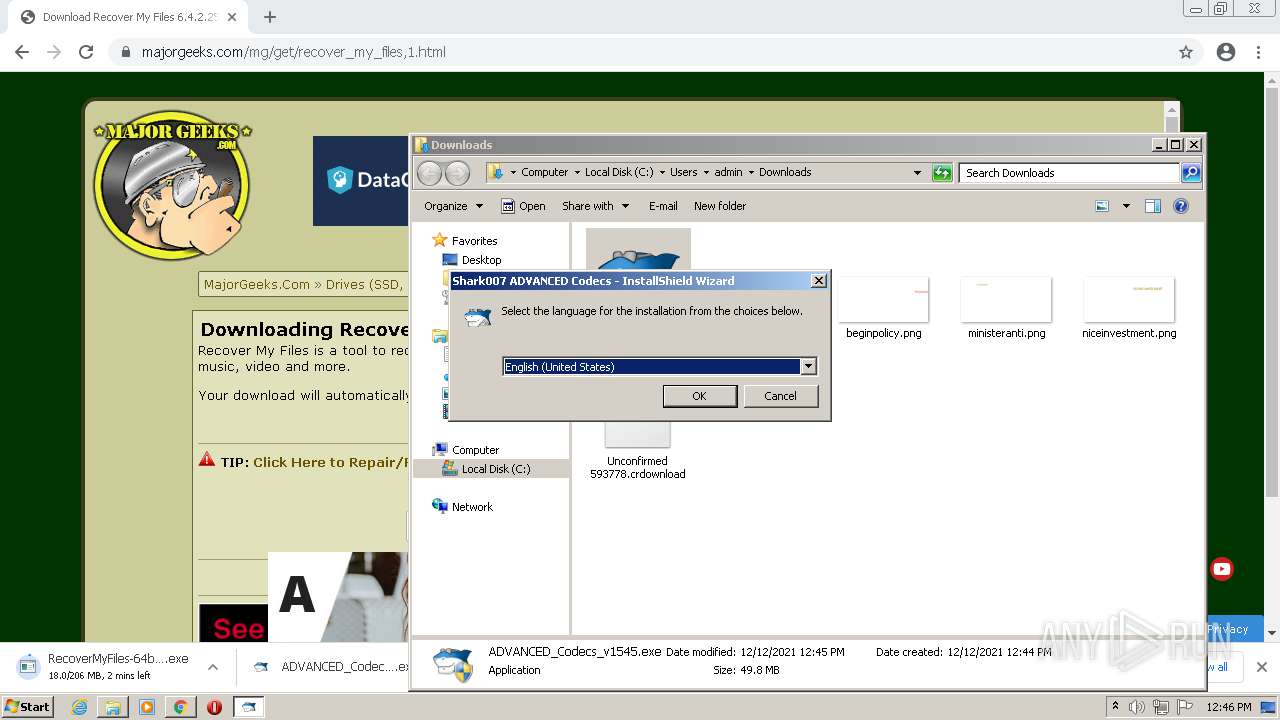Open the media player taskbar icon
This screenshot has width=1280, height=720.
click(x=147, y=707)
